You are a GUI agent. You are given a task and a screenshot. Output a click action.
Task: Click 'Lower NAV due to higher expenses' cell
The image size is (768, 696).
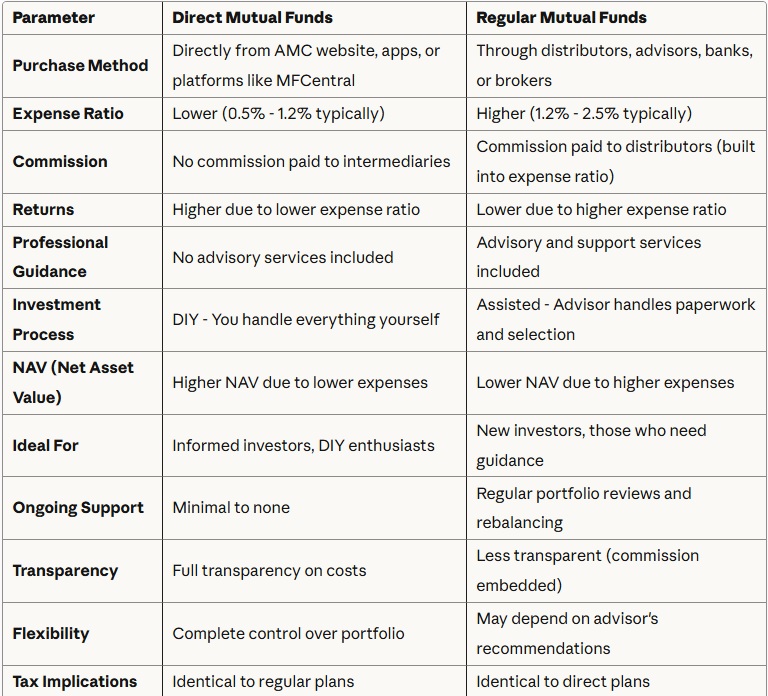(x=605, y=382)
